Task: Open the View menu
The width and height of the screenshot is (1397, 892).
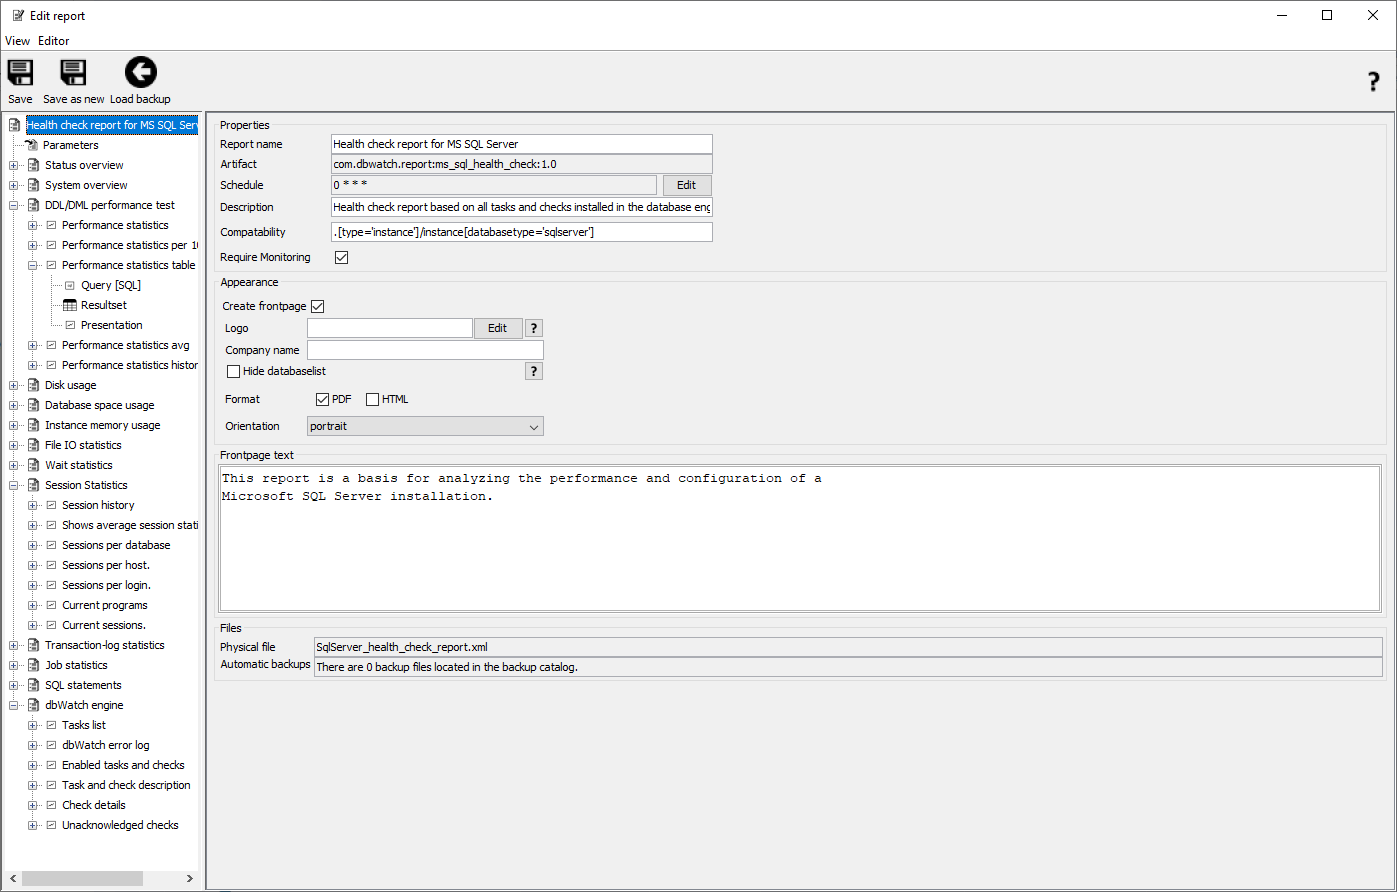Action: 17,41
